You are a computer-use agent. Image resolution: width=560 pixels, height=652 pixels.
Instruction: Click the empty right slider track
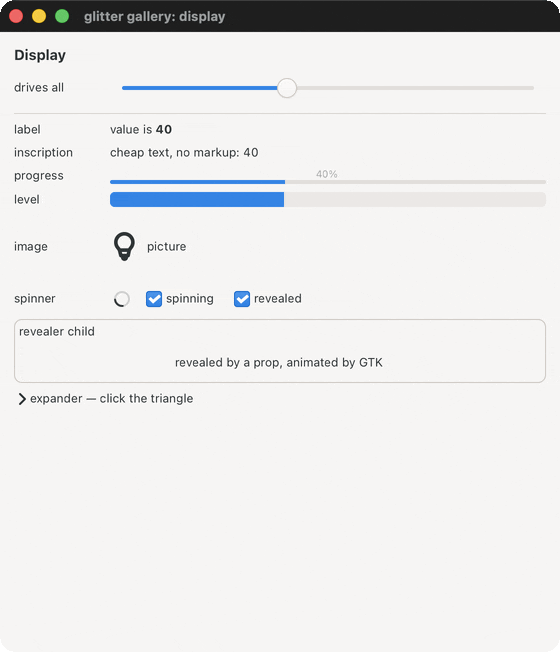click(415, 88)
